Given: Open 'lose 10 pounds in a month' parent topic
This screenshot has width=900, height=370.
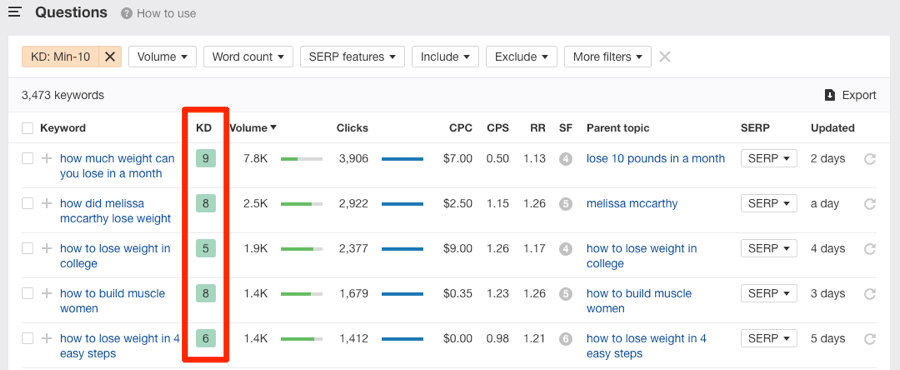Looking at the screenshot, I should point(655,158).
